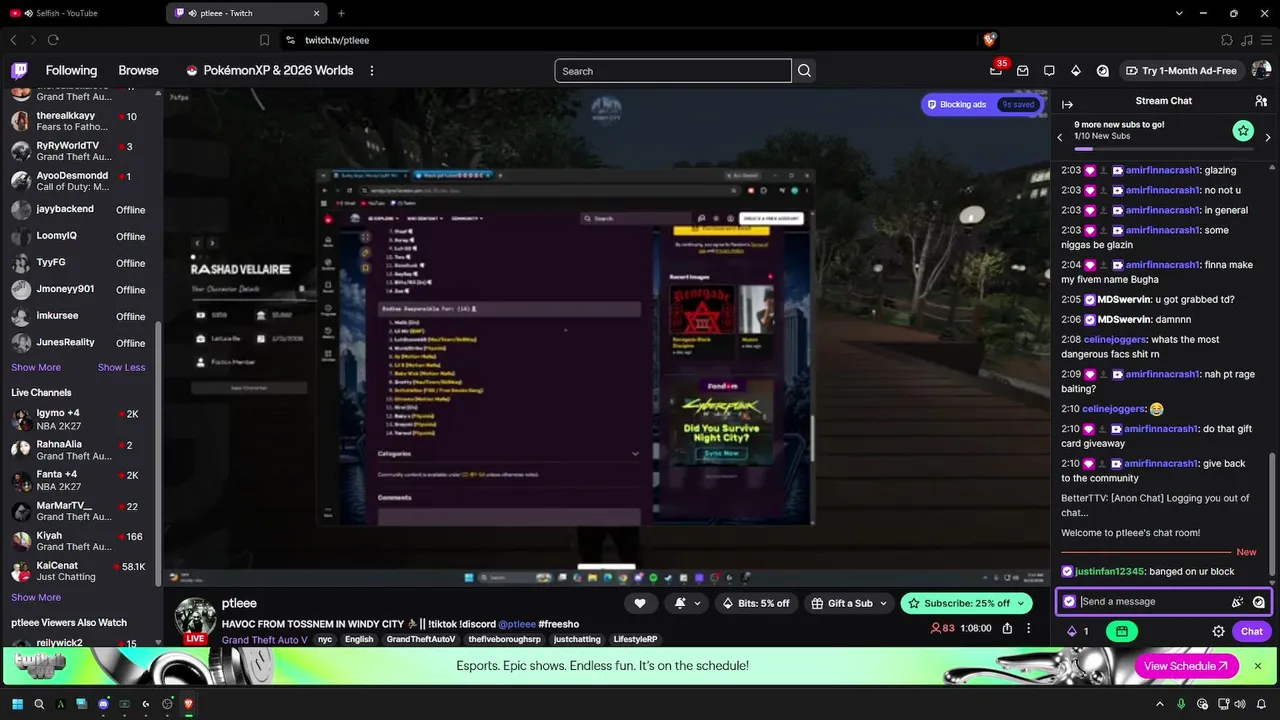Open the Twitch inbox notifications icon

coord(1022,71)
